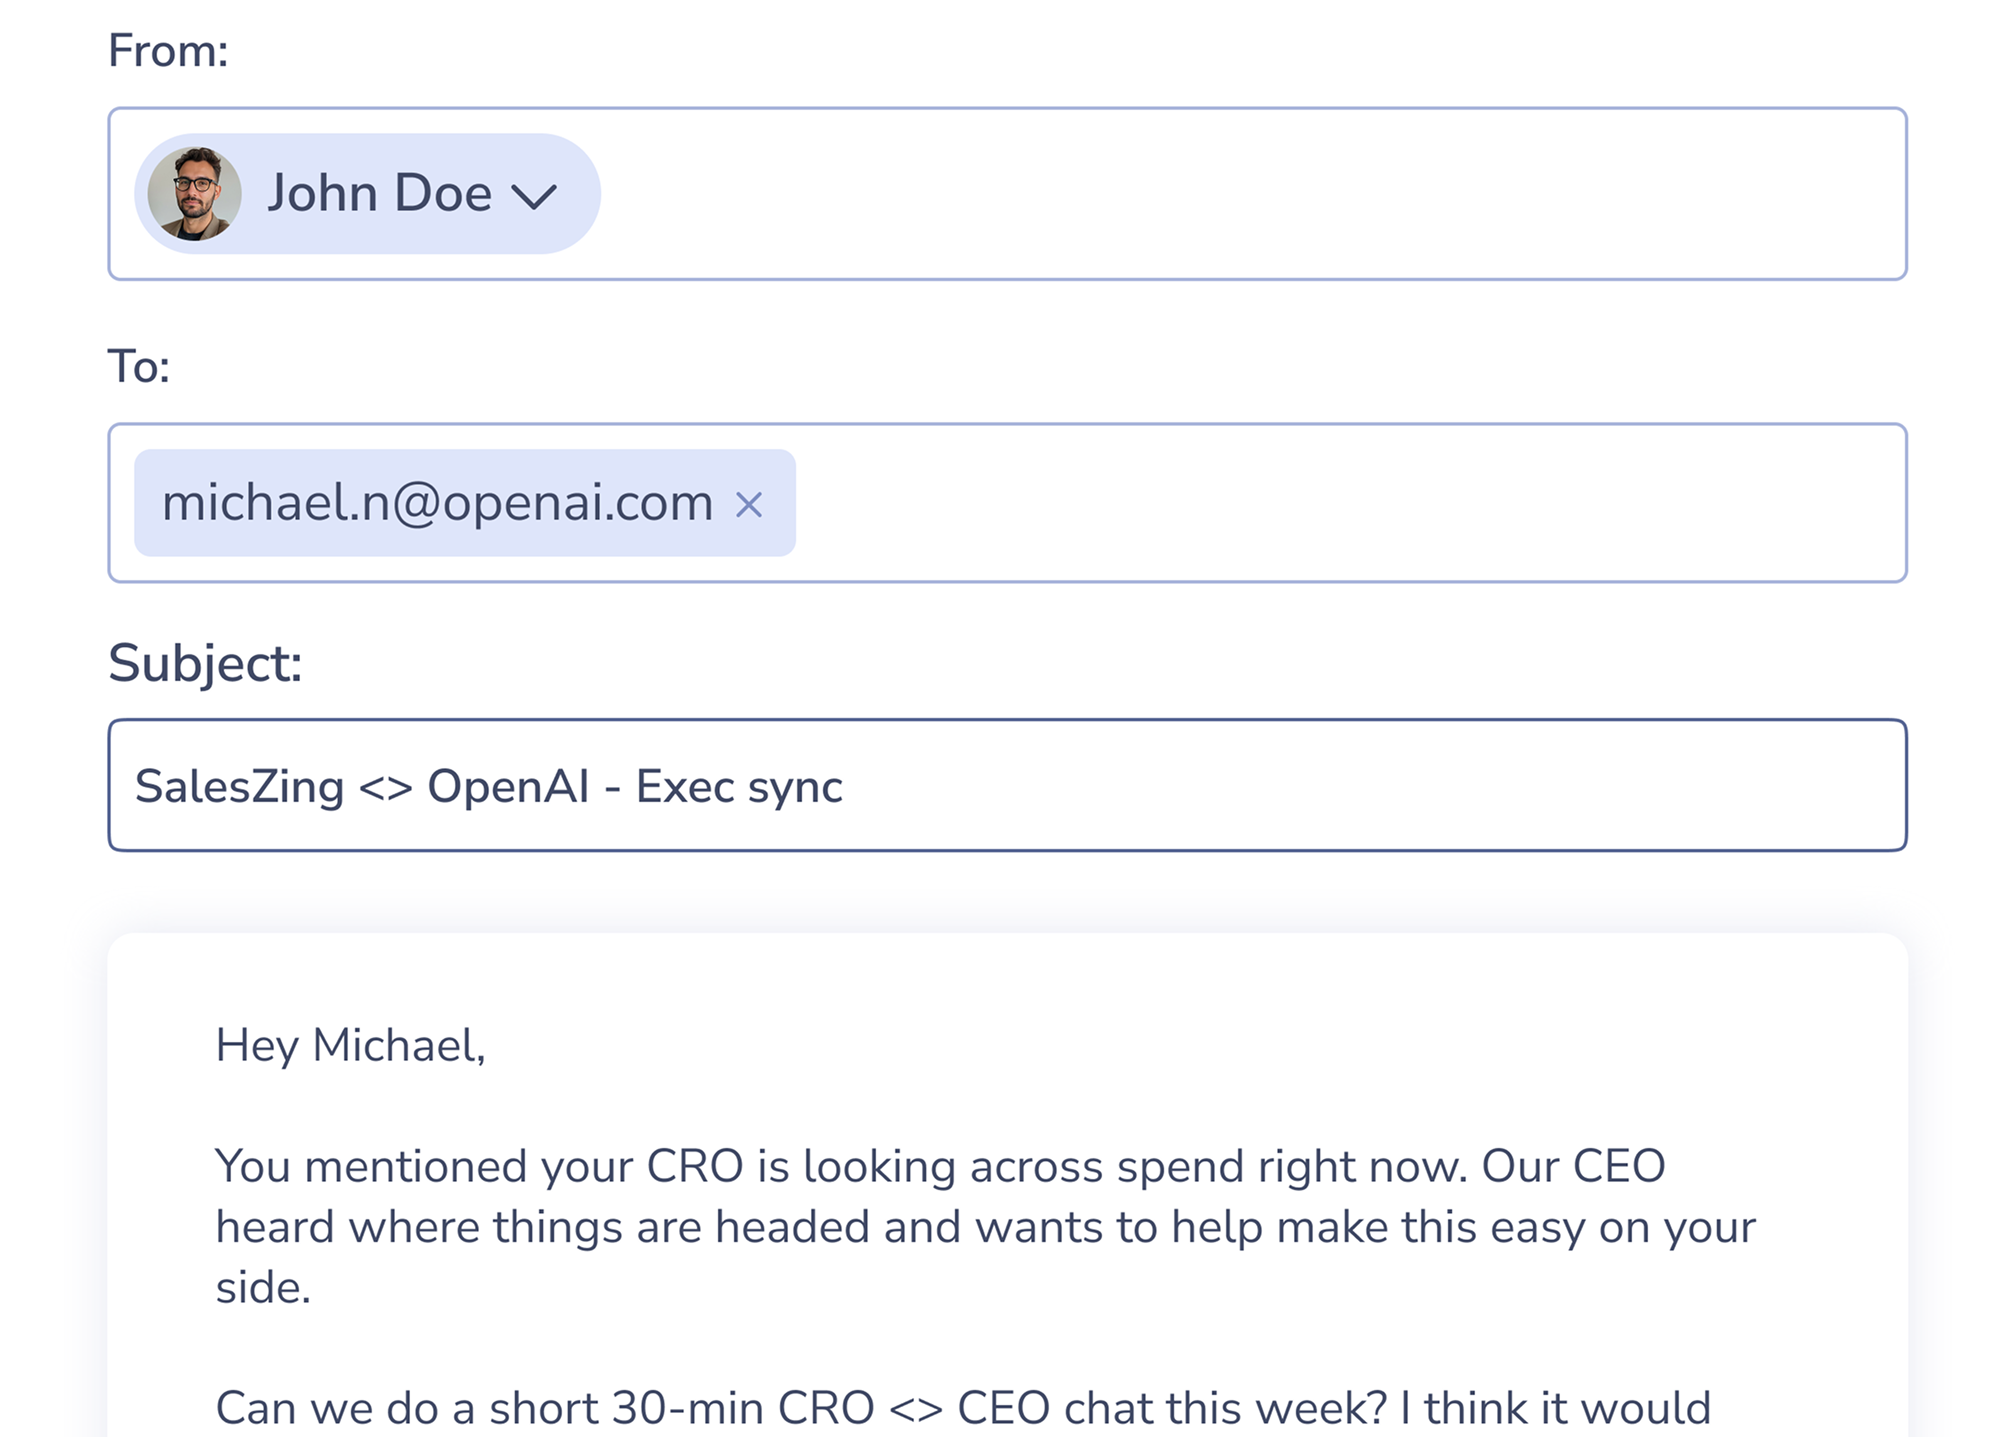Remove the michael.n@openai.com recipient

tap(749, 504)
